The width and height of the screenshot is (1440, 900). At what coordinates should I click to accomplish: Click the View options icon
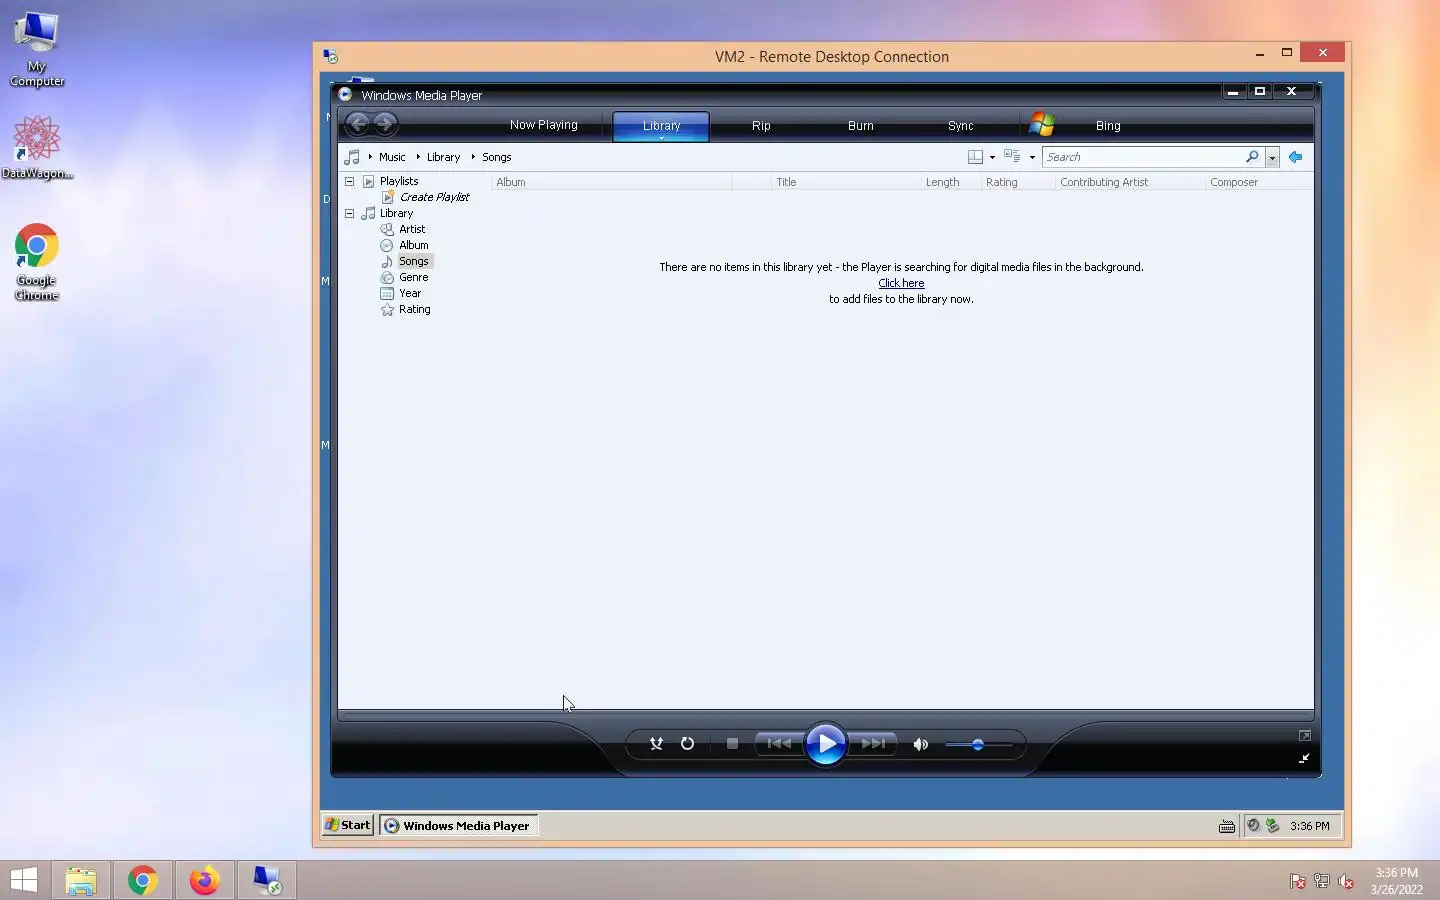[1012, 157]
